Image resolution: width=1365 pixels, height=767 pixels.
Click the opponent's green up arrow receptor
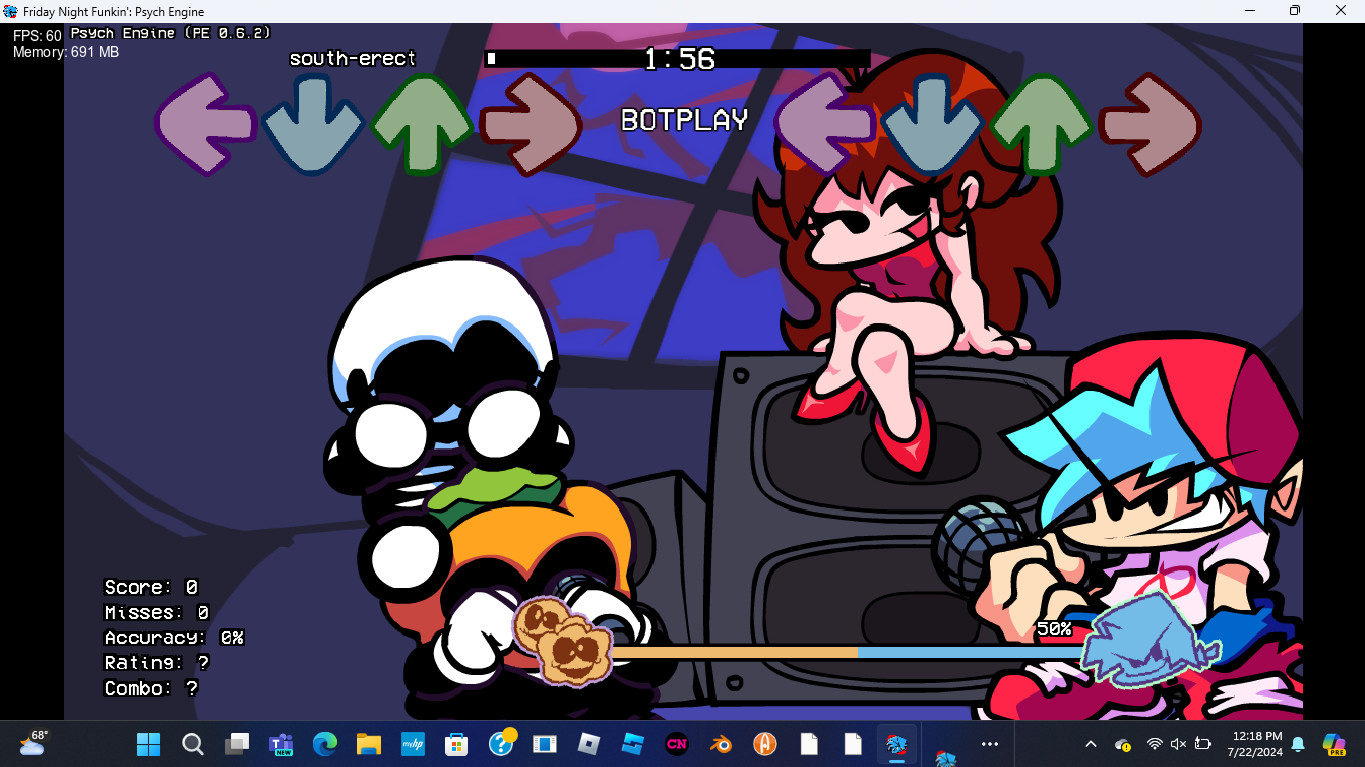(x=421, y=124)
